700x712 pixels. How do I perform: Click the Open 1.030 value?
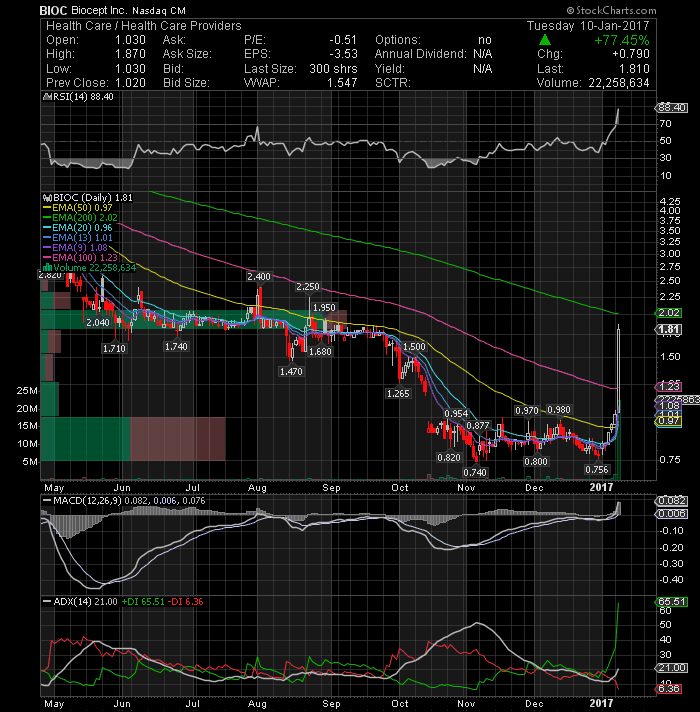click(x=130, y=40)
